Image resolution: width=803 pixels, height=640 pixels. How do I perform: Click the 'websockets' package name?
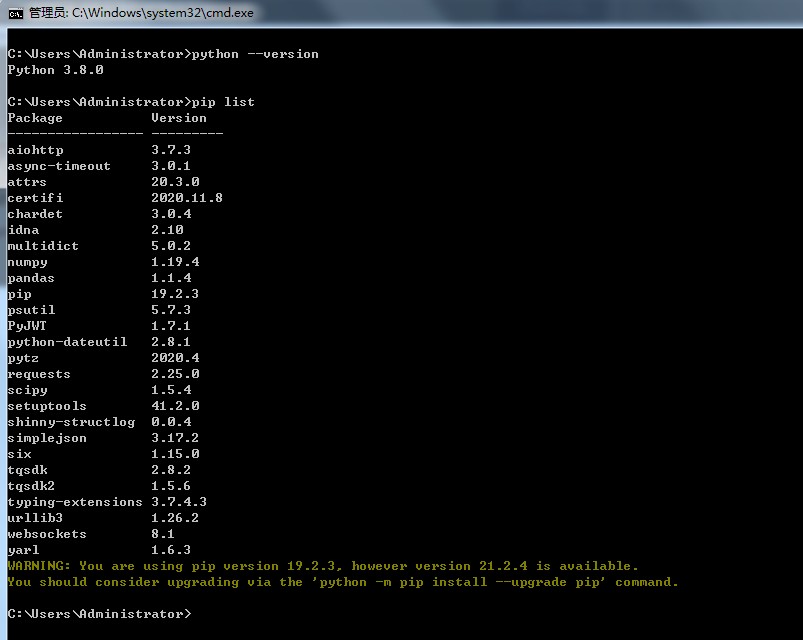(x=47, y=534)
